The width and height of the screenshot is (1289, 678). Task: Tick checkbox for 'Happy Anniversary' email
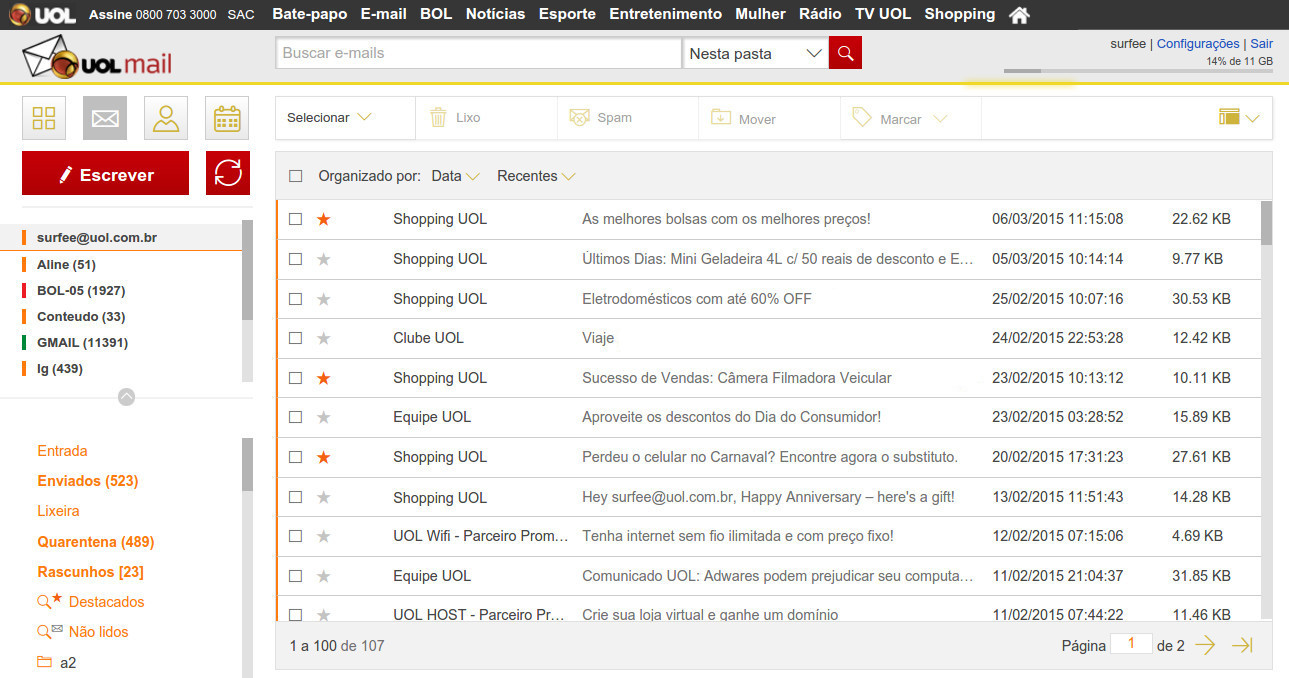(295, 497)
